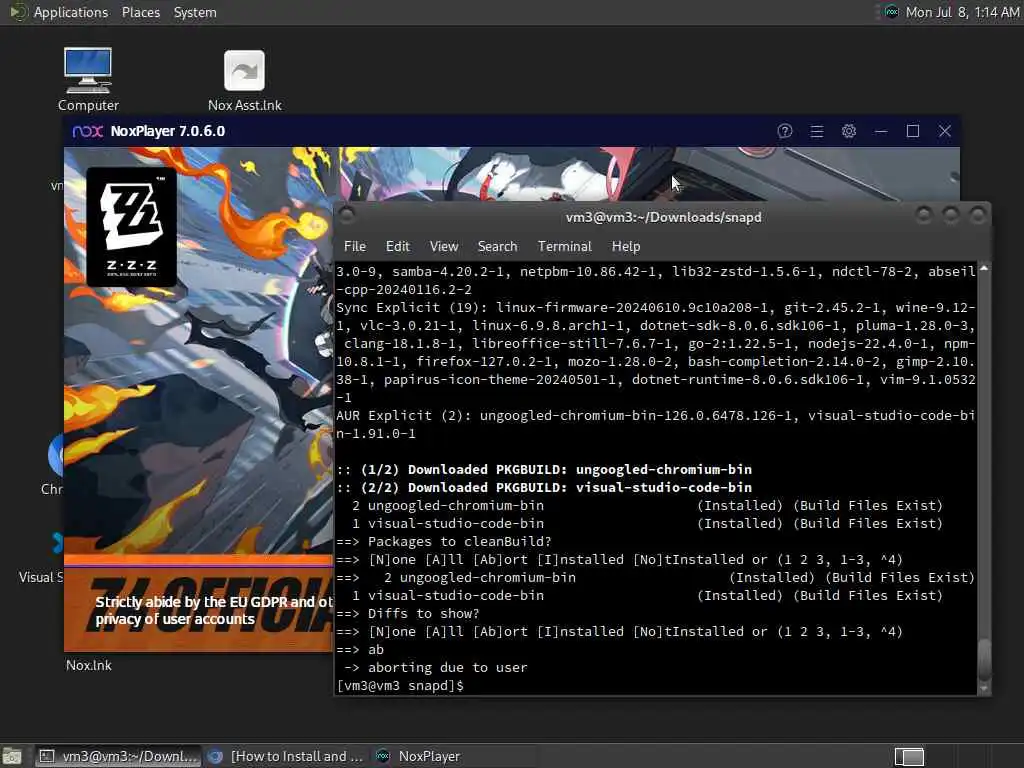Screen dimensions: 1024x768
Task: Open the Nox Asst.lnk desktop shortcut
Action: click(244, 81)
